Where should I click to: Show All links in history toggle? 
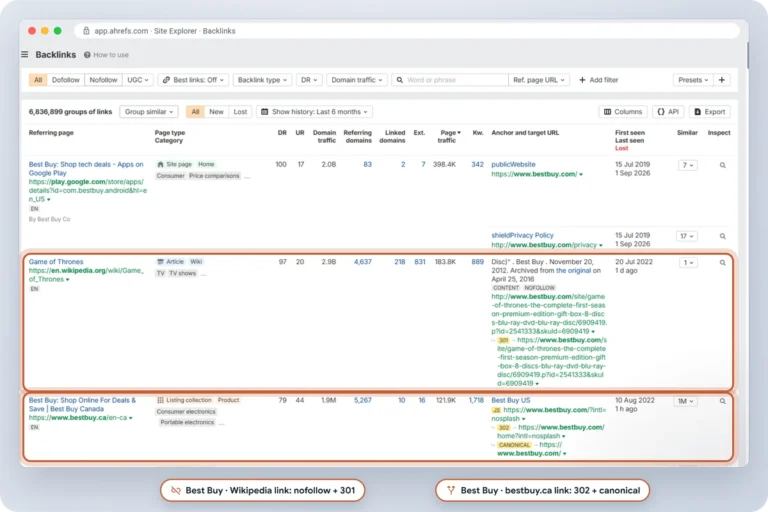point(195,112)
